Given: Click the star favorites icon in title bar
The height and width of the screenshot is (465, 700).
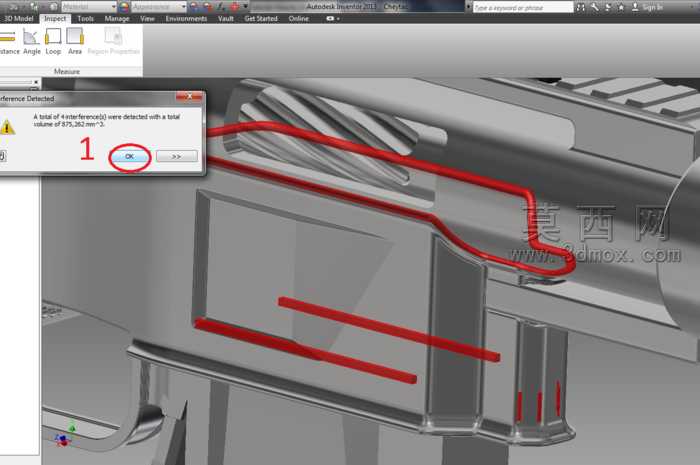Looking at the screenshot, I should pos(621,7).
